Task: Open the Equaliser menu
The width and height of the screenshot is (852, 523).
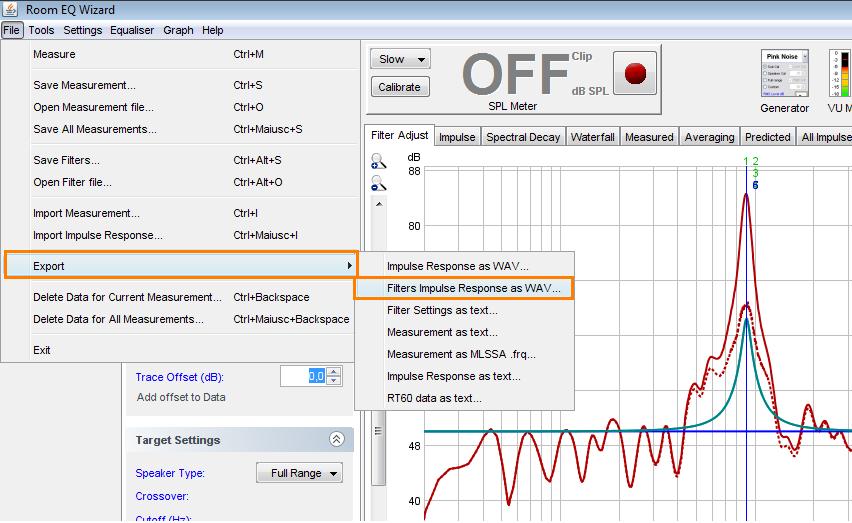Action: point(132,30)
